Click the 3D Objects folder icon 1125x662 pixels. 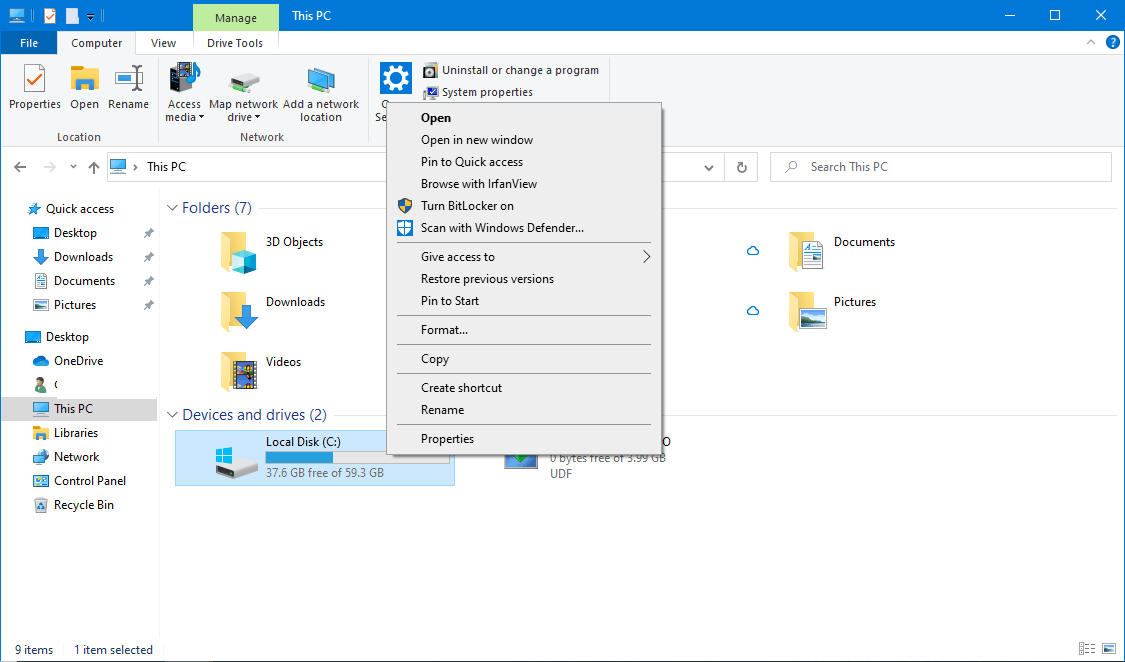(x=239, y=252)
